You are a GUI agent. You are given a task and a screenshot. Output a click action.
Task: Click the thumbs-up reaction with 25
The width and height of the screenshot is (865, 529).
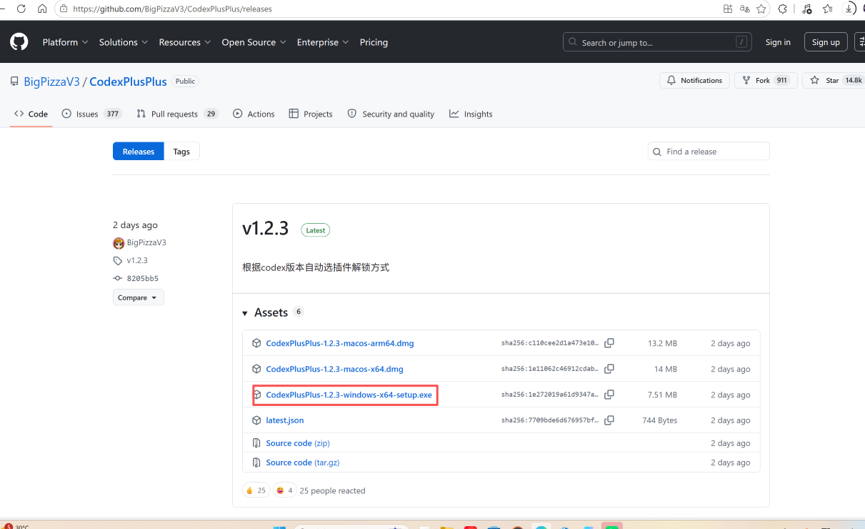256,490
